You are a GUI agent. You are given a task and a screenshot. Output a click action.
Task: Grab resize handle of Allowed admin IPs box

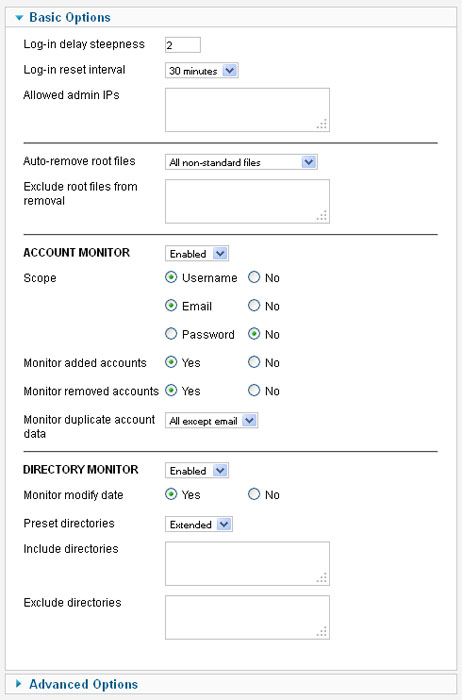coord(322,124)
